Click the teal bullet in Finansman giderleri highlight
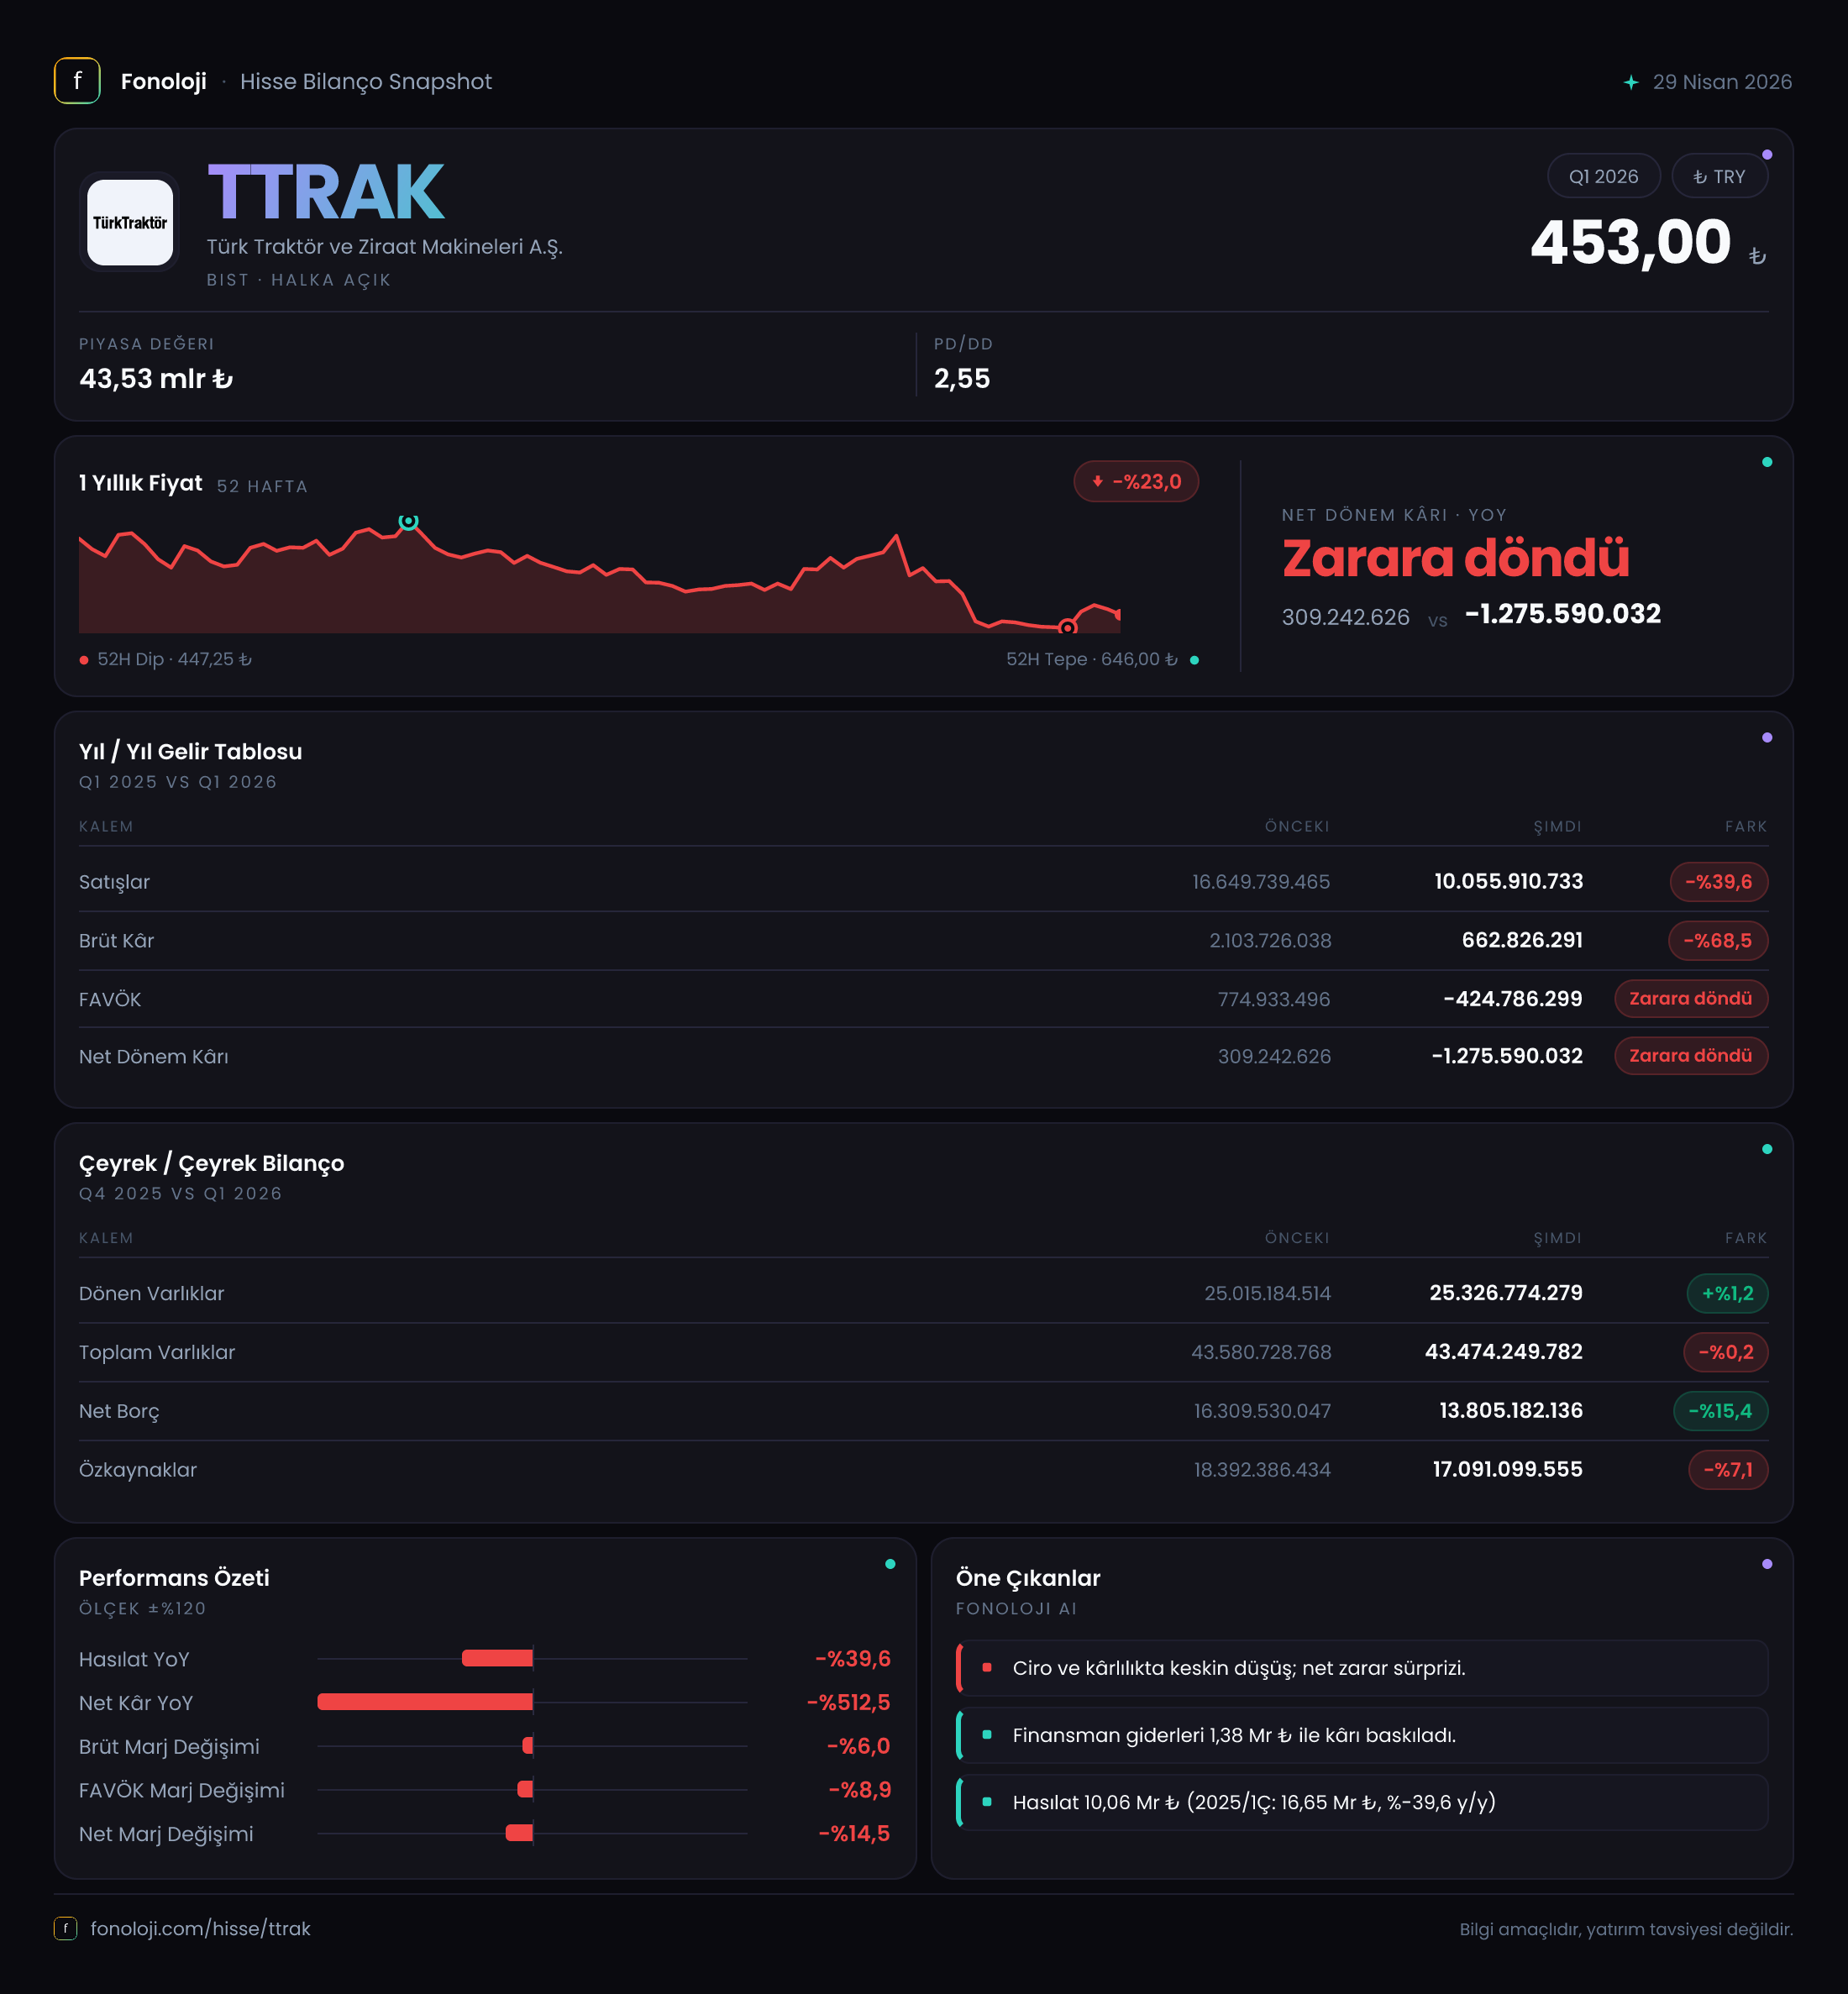The width and height of the screenshot is (1848, 1994). 987,1735
